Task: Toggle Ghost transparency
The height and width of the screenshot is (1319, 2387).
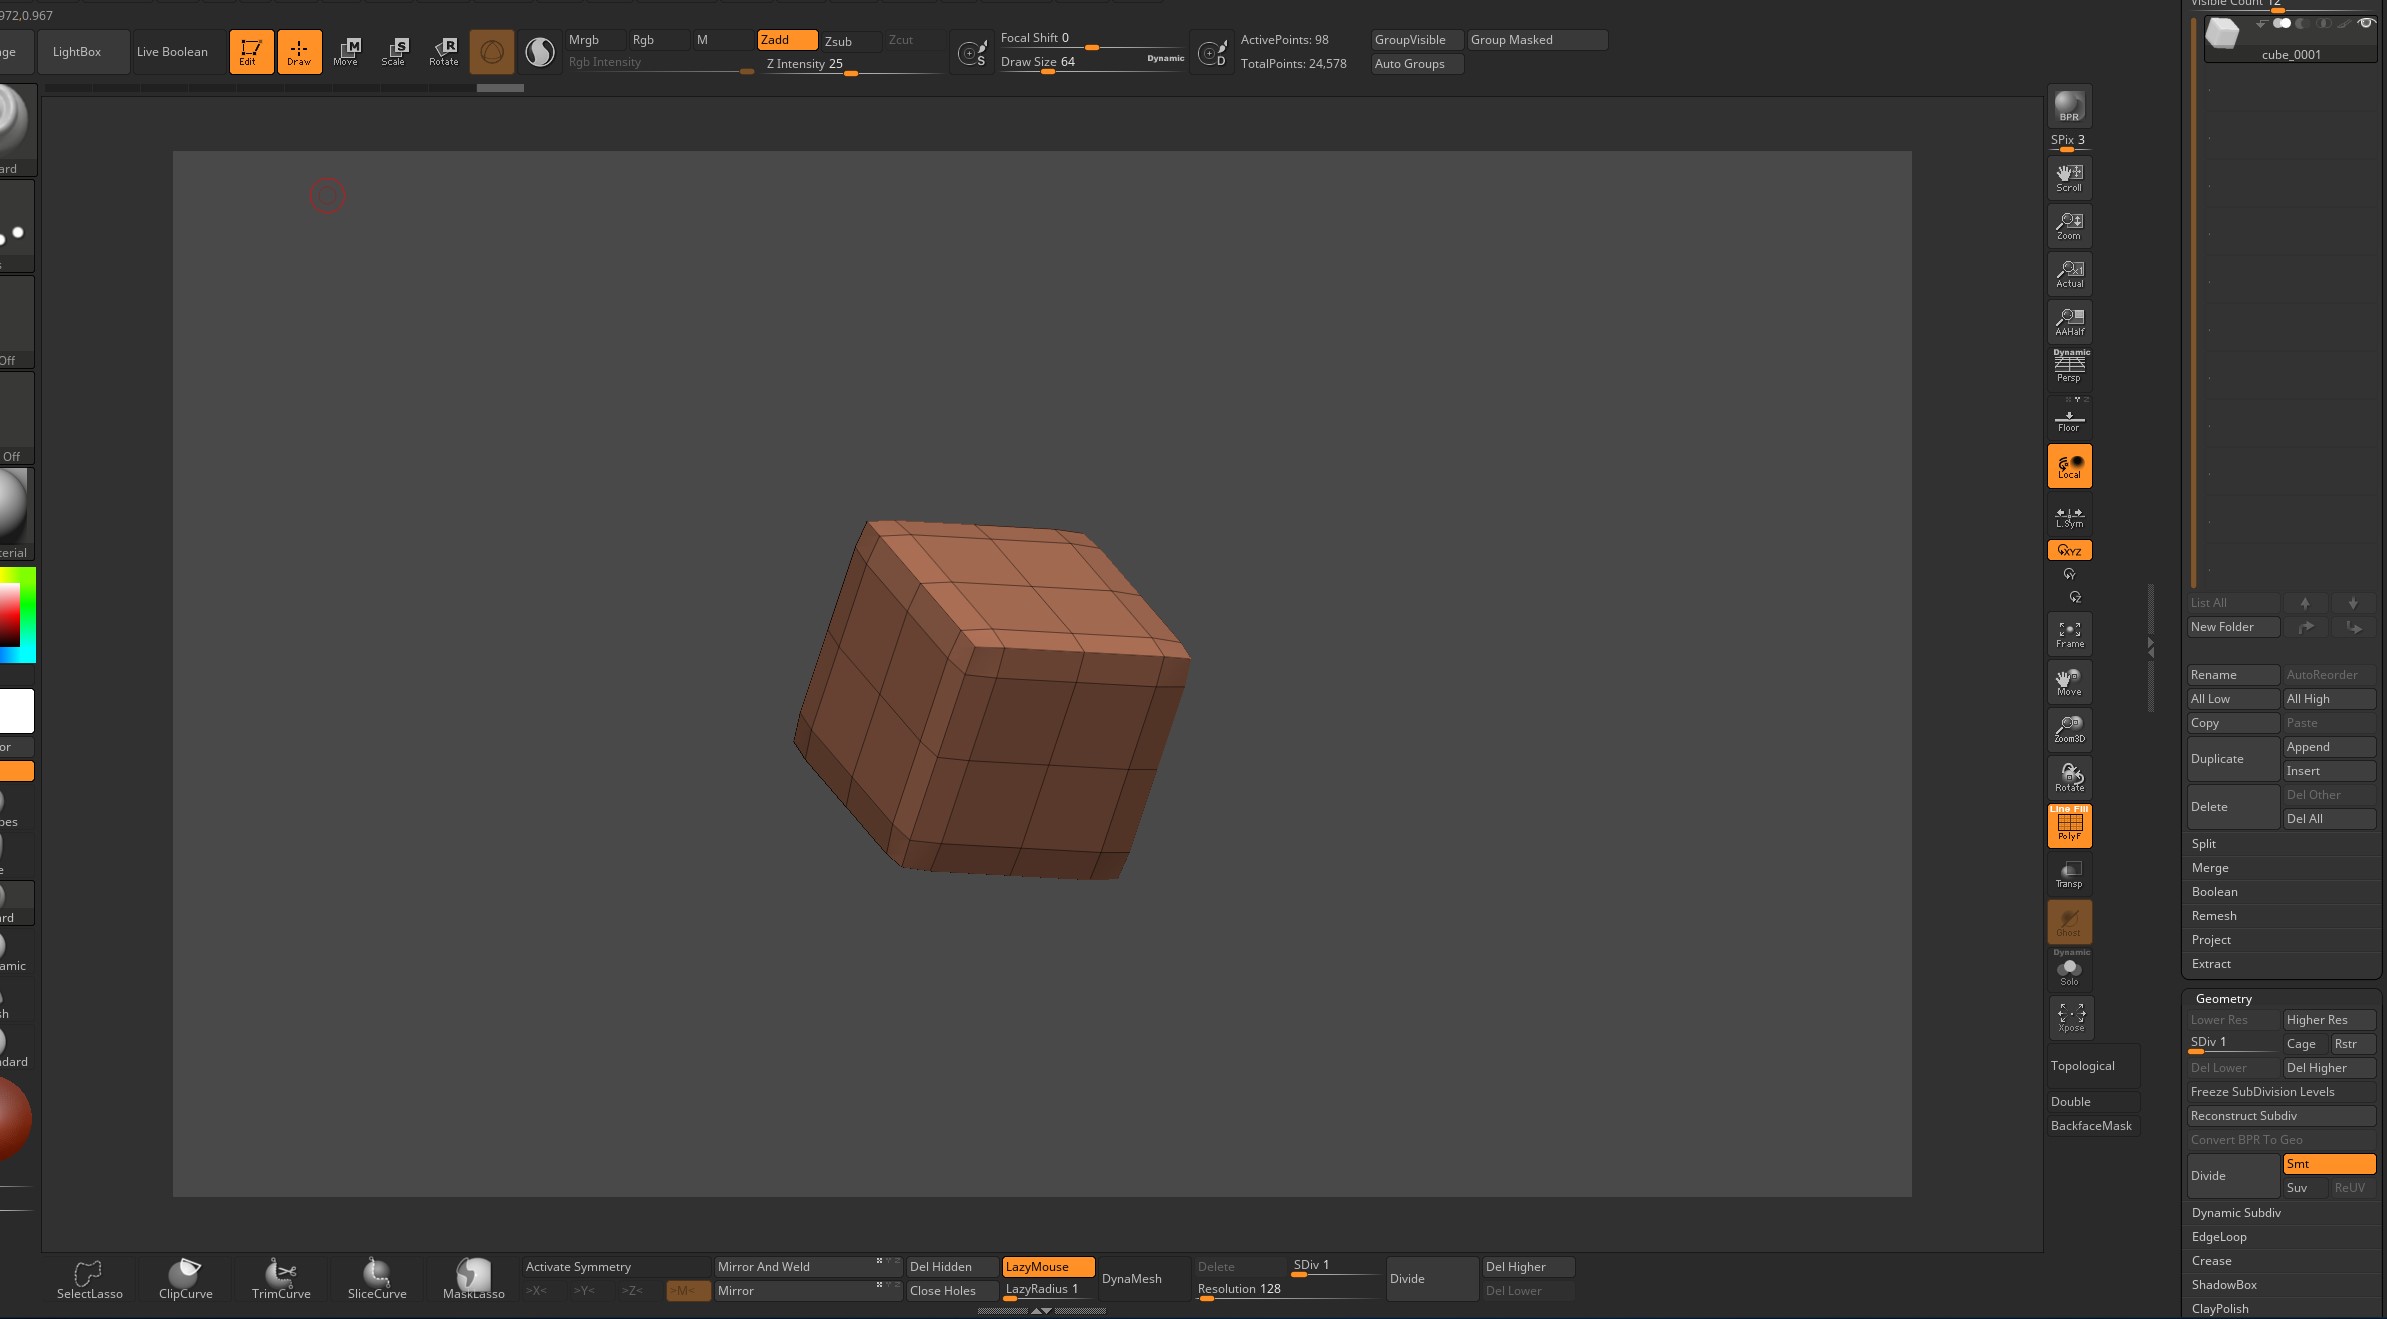Action: [x=2069, y=922]
